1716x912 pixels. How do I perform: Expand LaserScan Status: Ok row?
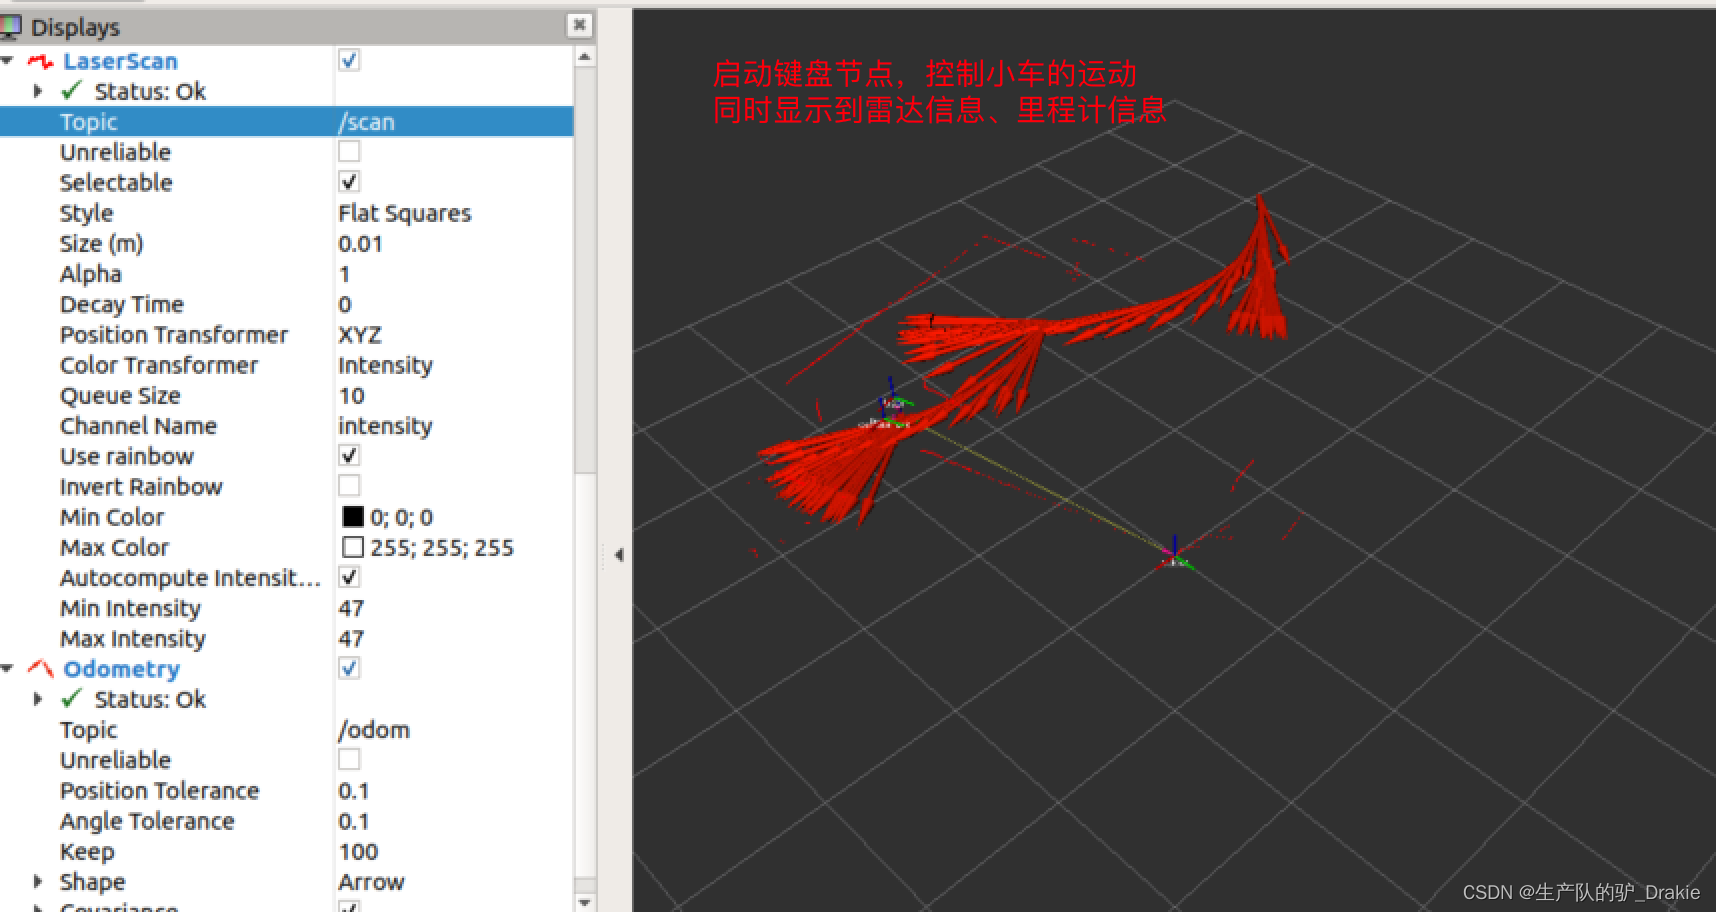coord(38,91)
